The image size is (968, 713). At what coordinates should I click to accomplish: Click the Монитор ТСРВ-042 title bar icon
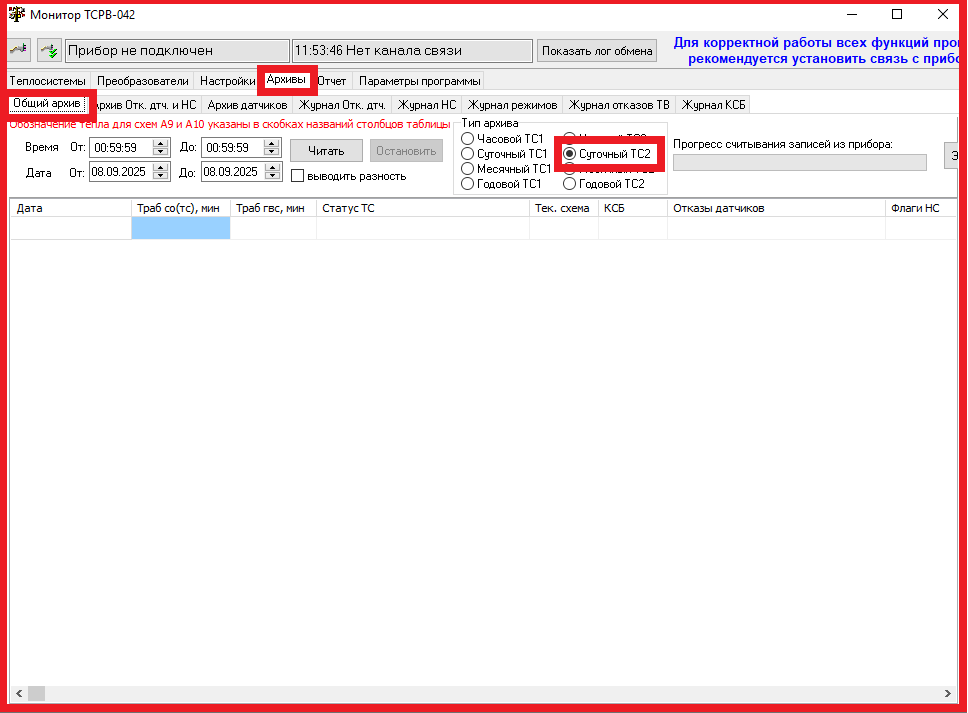tap(17, 14)
